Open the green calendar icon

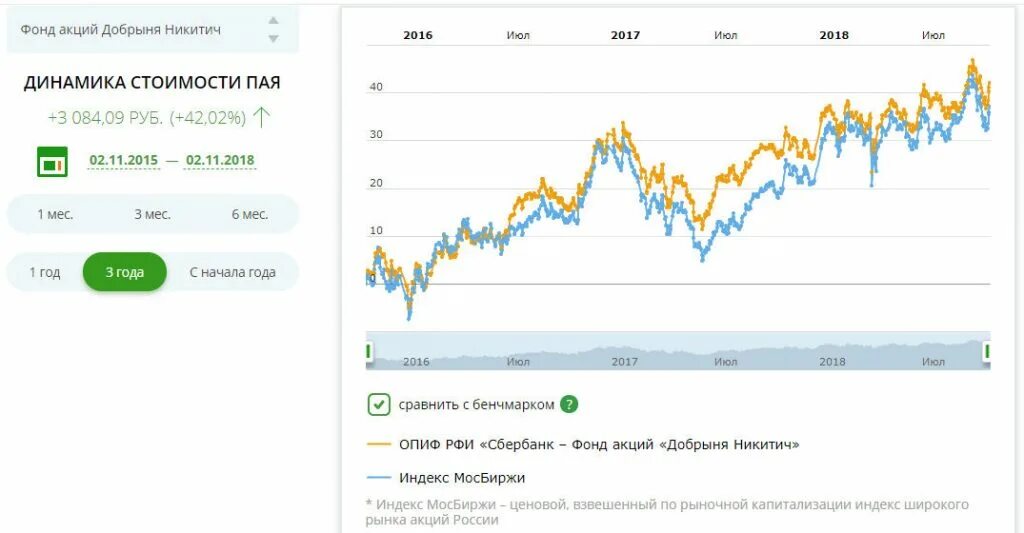pyautogui.click(x=52, y=162)
